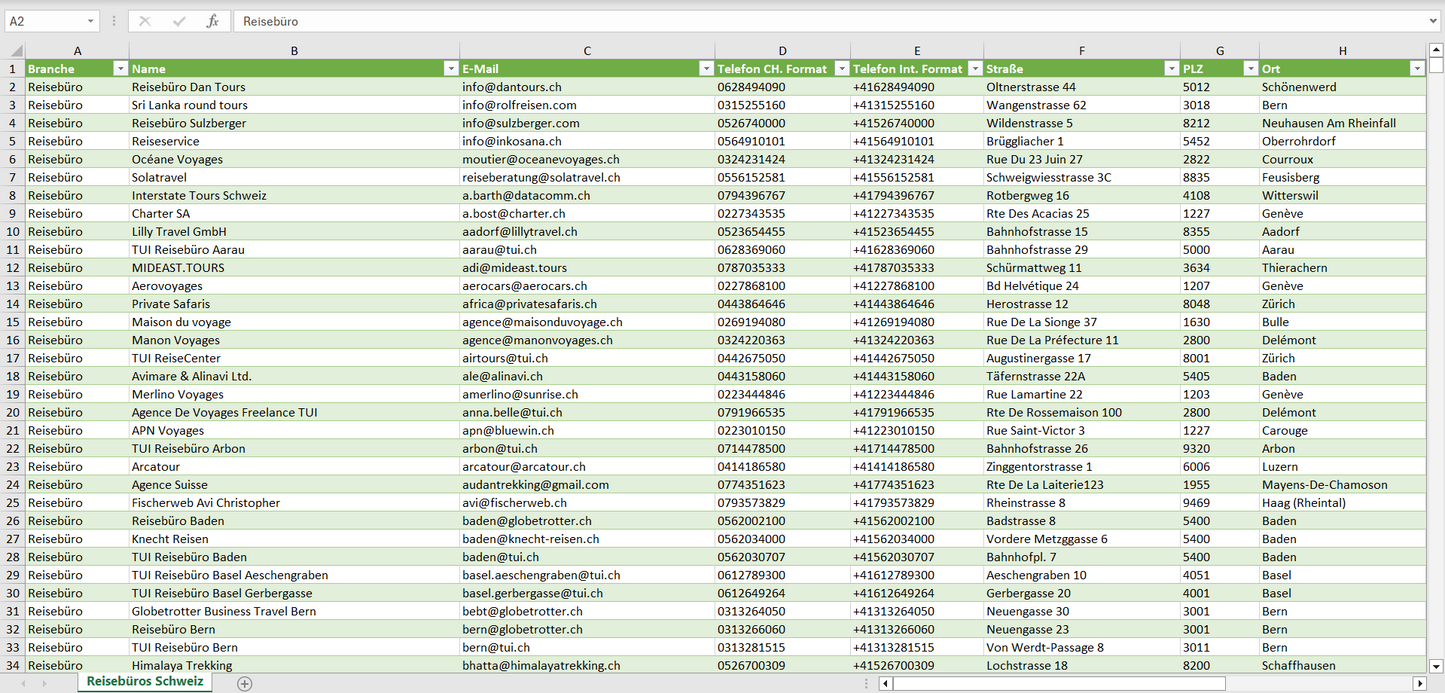The image size is (1445, 693).
Task: Click the Enter checkmark in formula bar
Action: [x=179, y=21]
